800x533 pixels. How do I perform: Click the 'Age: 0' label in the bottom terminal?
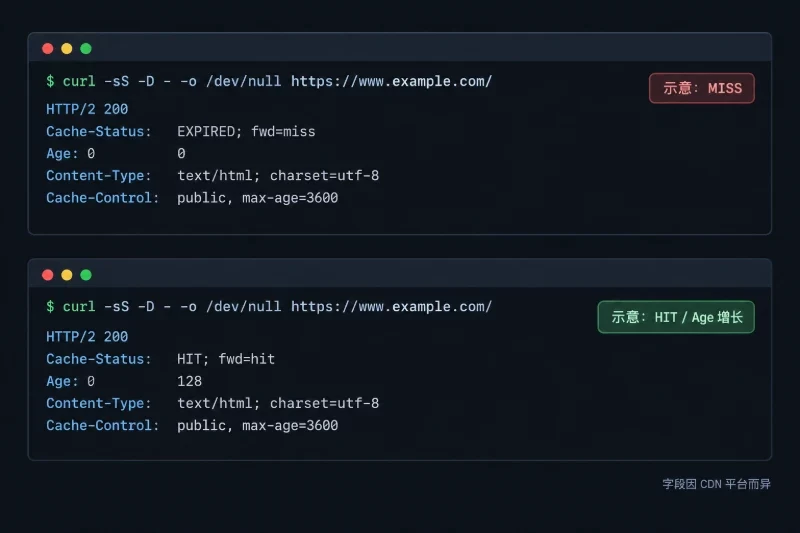(x=70, y=382)
